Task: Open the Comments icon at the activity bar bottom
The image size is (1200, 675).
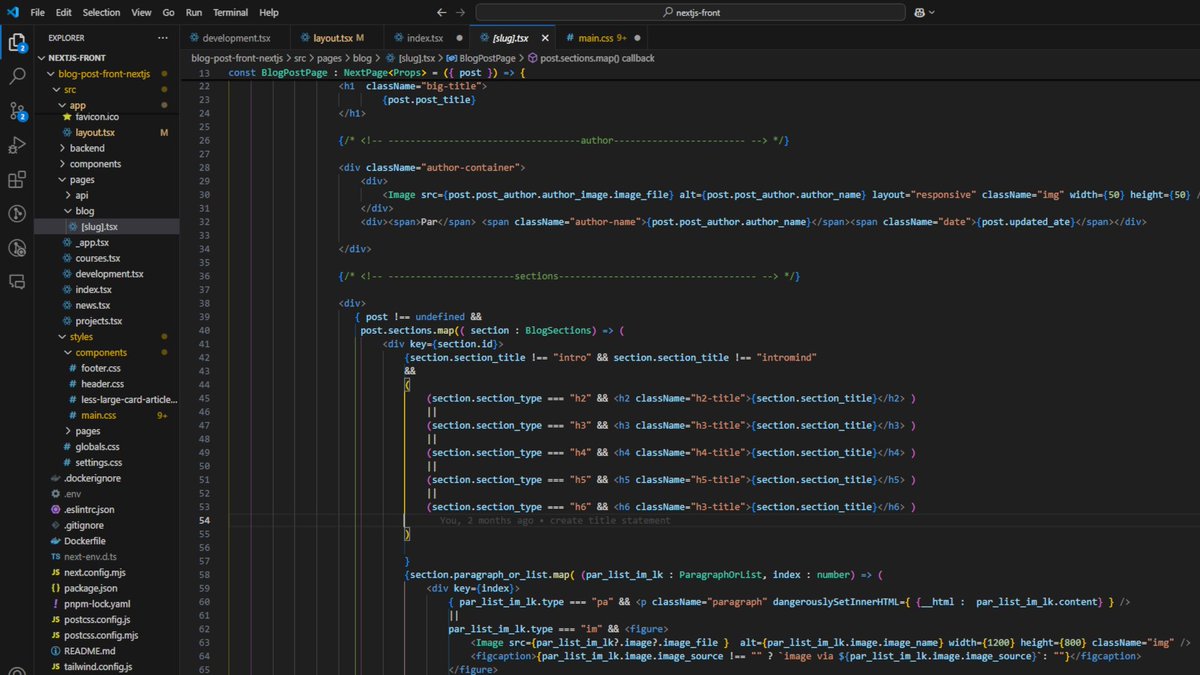Action: [17, 283]
